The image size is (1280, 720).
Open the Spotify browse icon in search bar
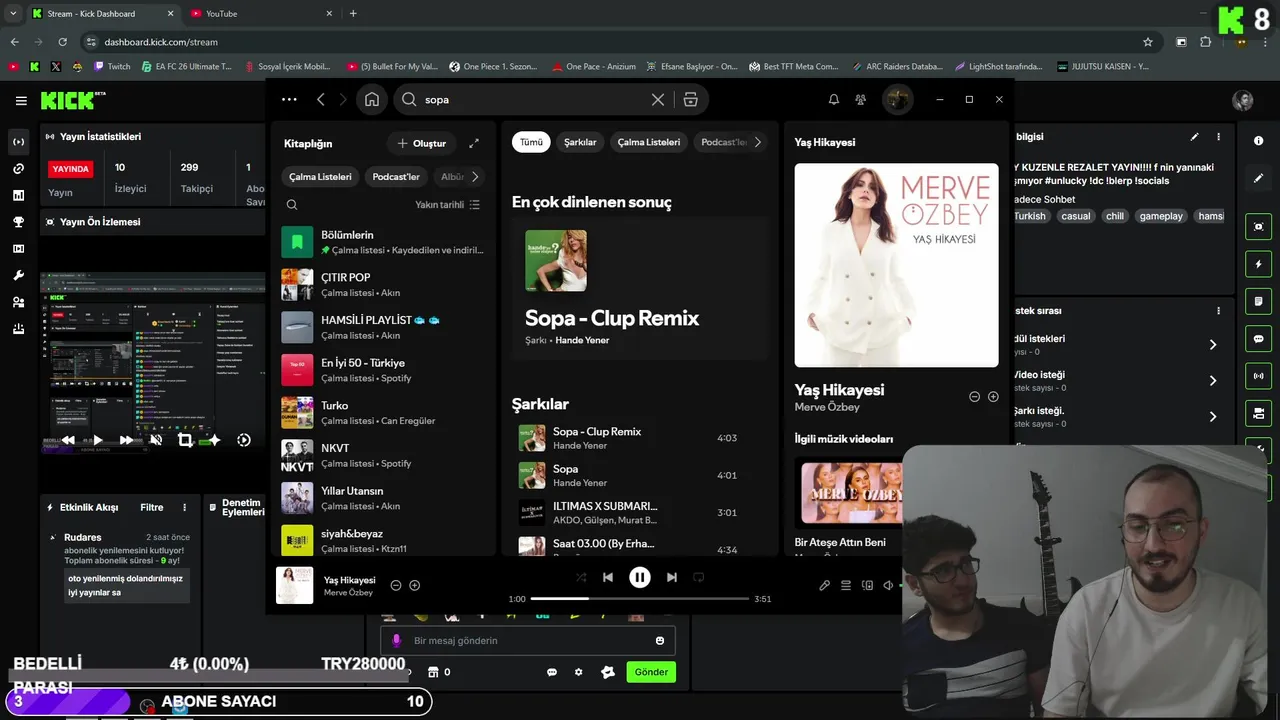(690, 100)
